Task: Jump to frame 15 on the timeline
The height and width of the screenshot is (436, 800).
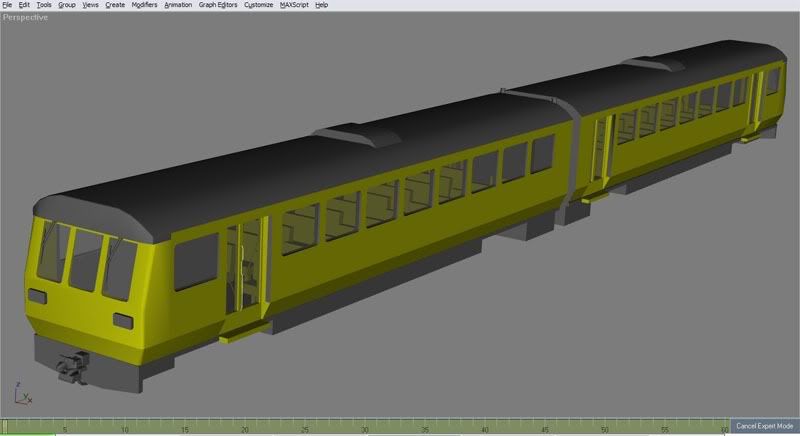Action: pos(185,427)
